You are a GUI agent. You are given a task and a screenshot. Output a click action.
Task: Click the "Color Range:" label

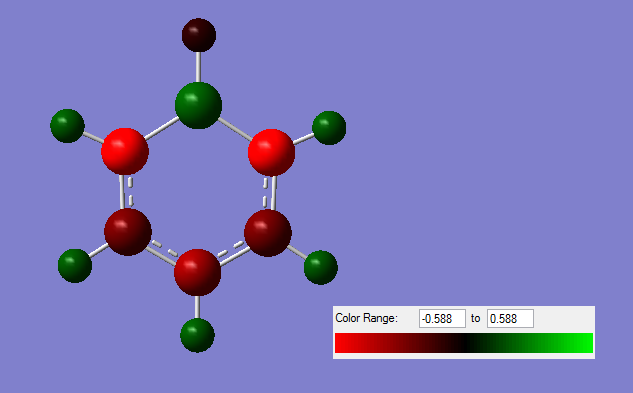367,318
